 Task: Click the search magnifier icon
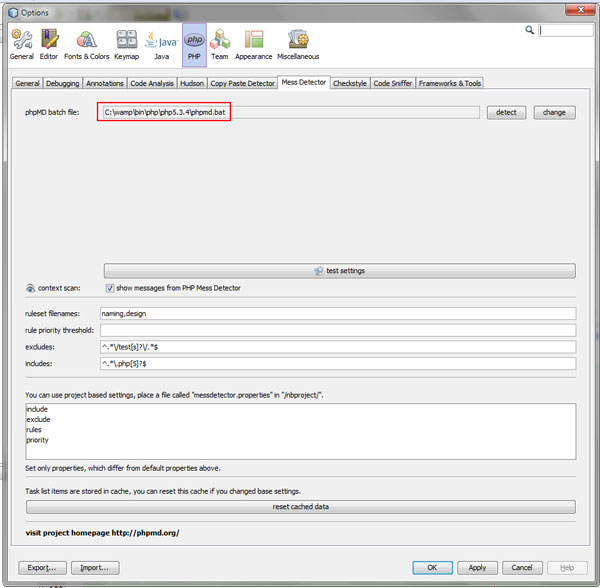(x=529, y=30)
